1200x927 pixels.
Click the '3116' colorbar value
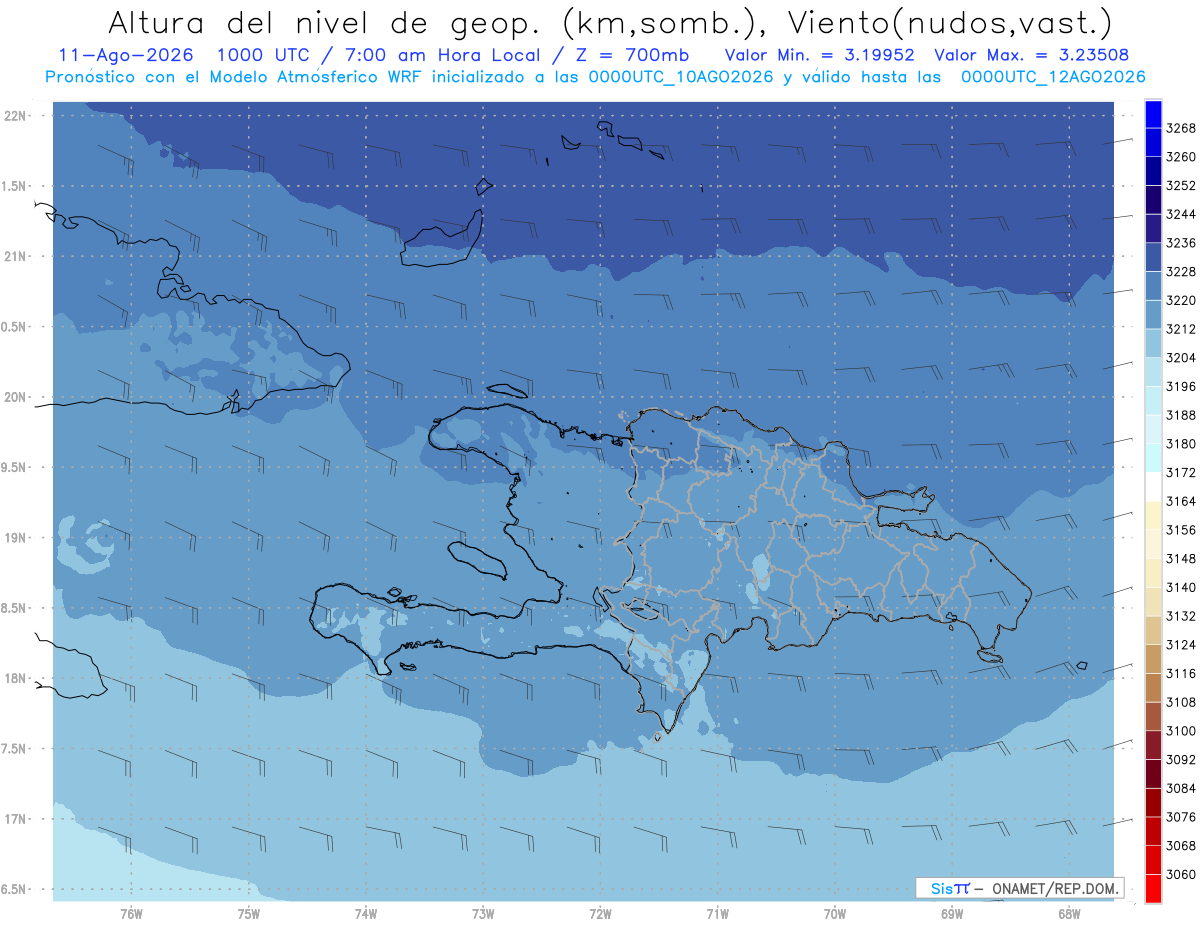tap(1181, 673)
